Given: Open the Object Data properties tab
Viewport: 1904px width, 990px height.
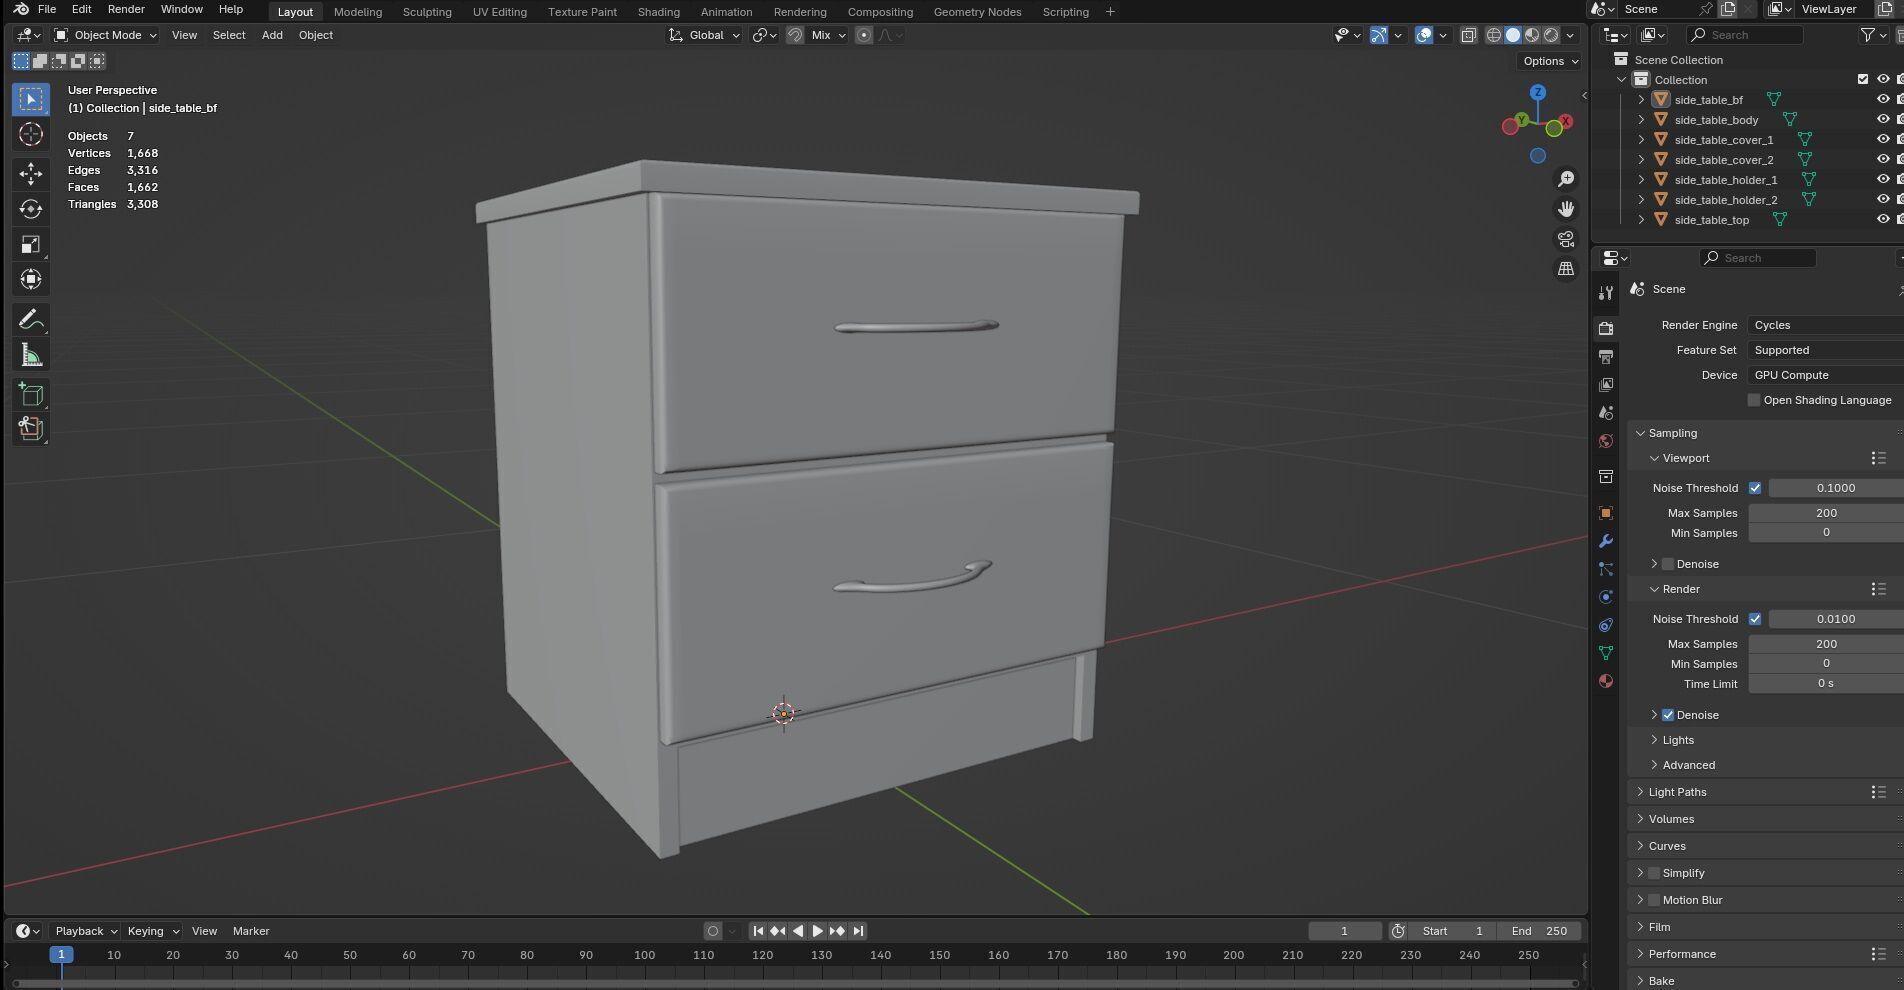Looking at the screenshot, I should tap(1606, 653).
